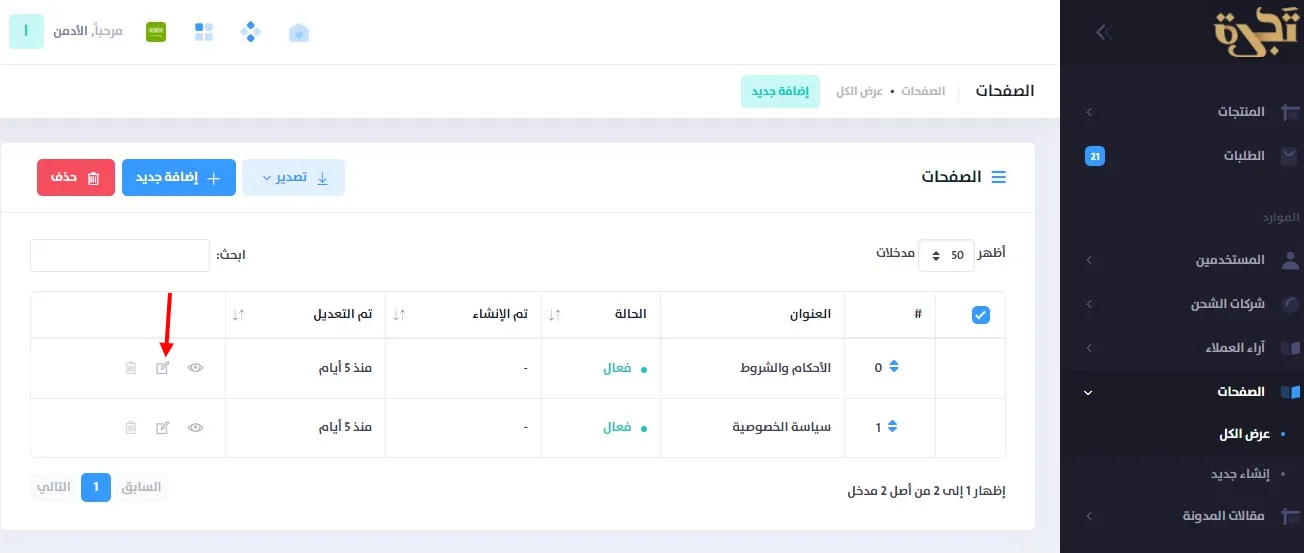
Task: Click سياسة الخصوصية title cell
Action: click(x=782, y=428)
